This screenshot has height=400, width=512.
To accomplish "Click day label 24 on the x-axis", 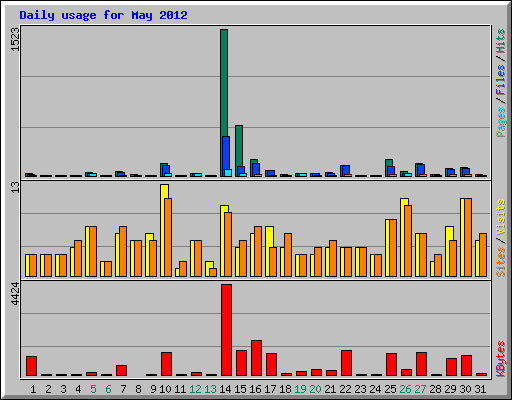I will [x=375, y=389].
